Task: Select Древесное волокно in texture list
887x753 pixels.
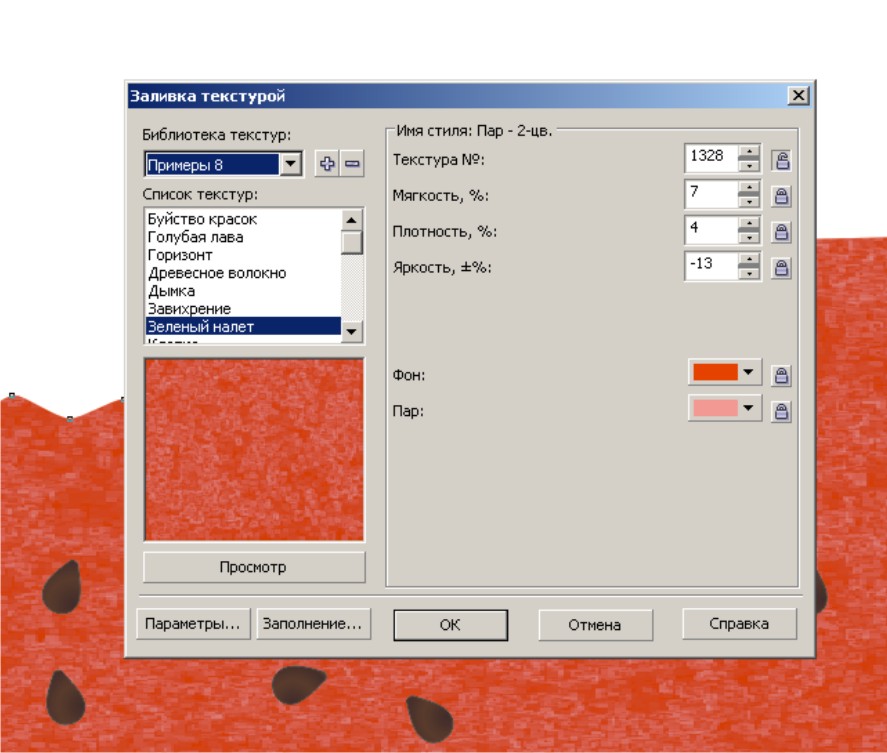Action: [217, 273]
